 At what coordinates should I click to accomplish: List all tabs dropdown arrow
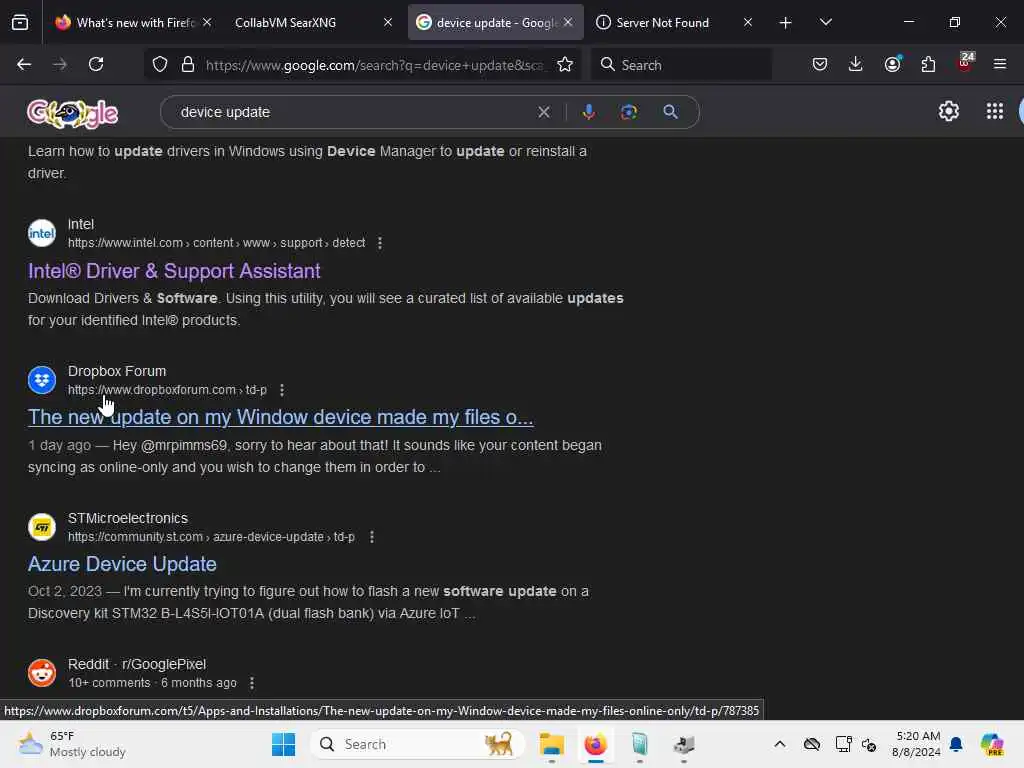[x=825, y=23]
